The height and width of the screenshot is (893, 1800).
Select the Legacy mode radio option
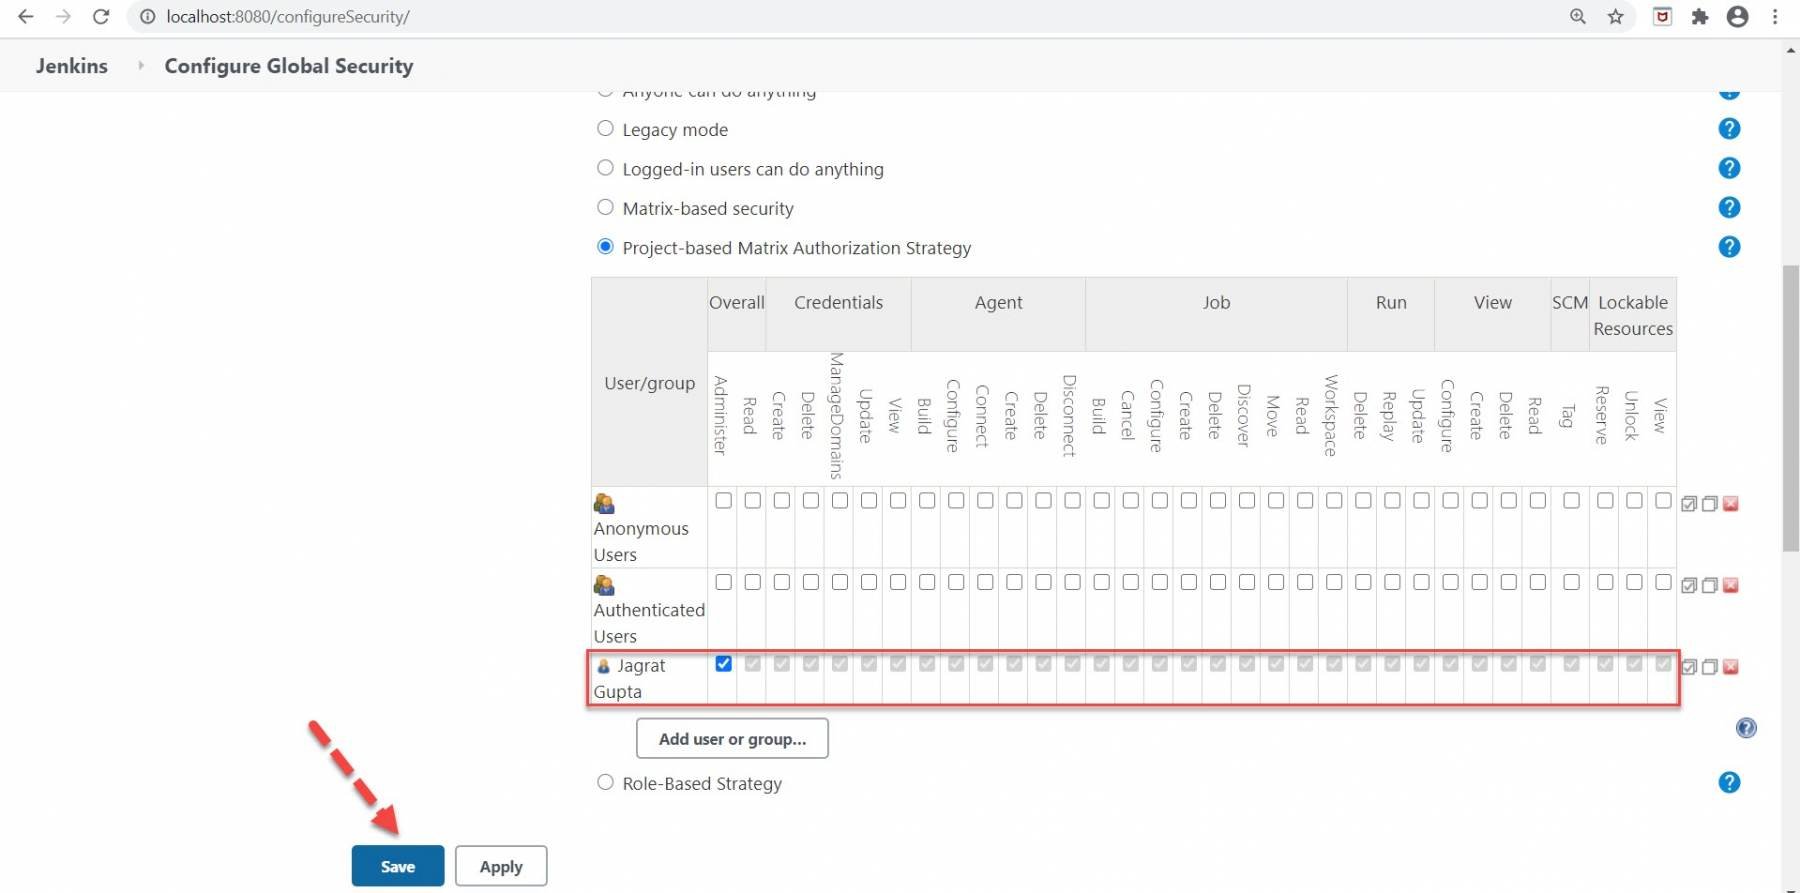tap(605, 128)
